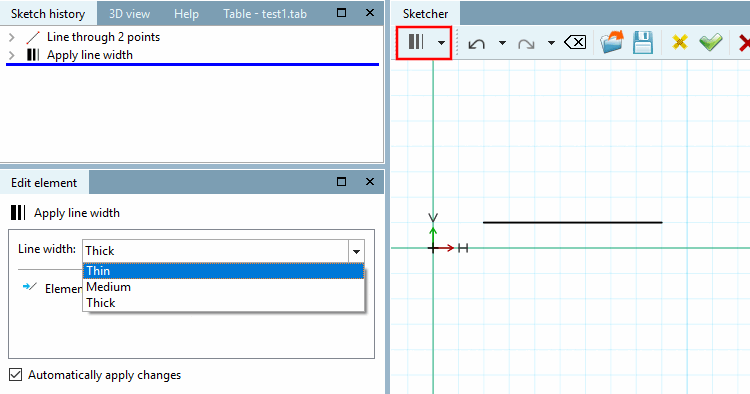Switch to the 3D view tab

(x=129, y=14)
